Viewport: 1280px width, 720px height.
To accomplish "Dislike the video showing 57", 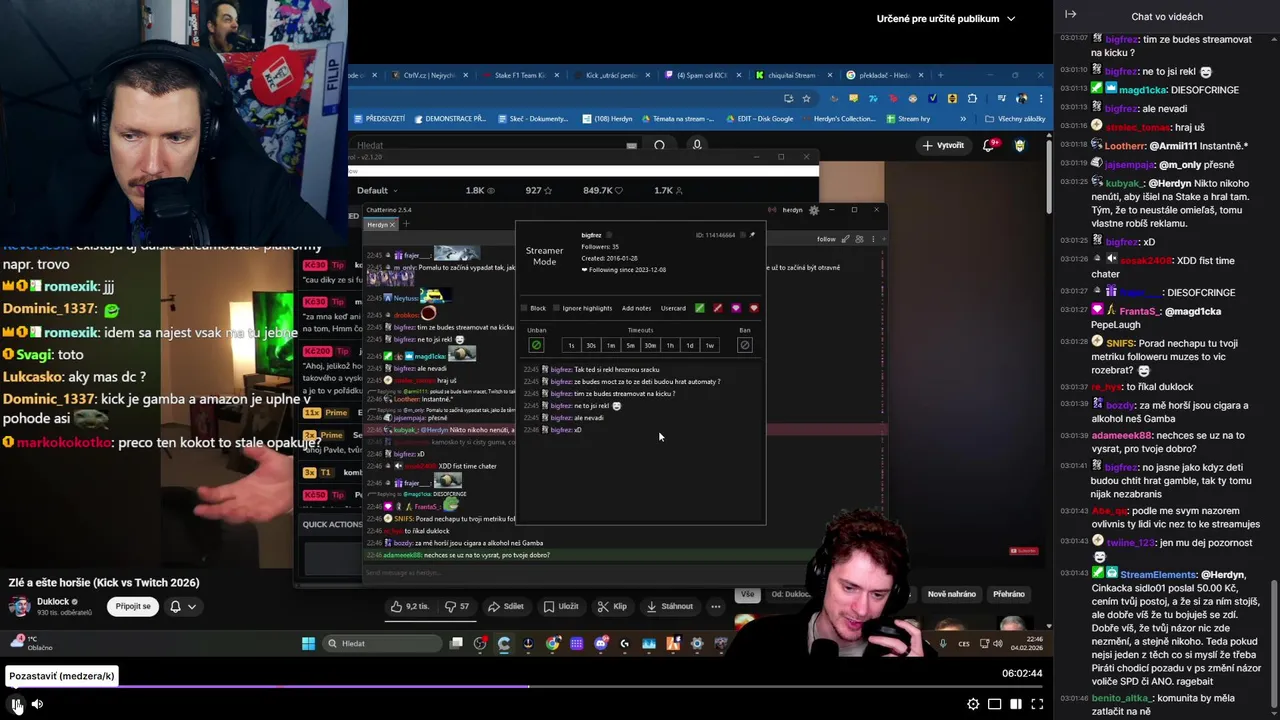I will tap(457, 606).
